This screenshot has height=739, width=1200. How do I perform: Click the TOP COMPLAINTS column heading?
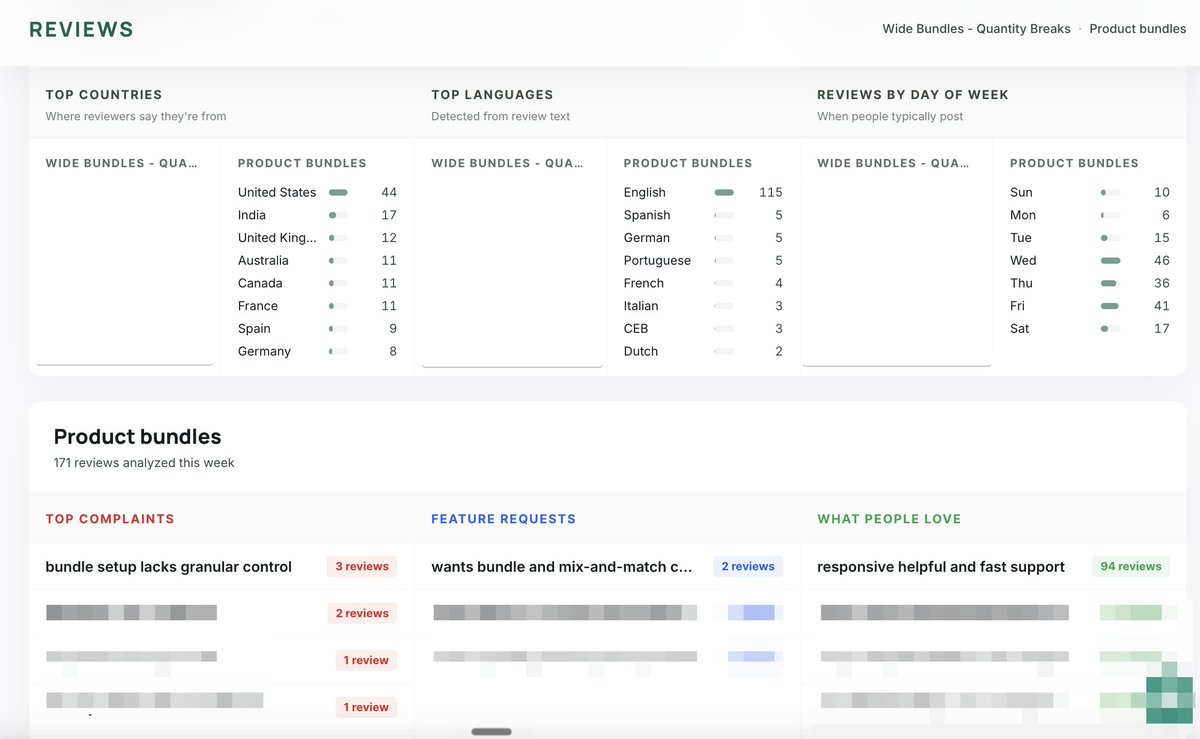click(110, 519)
